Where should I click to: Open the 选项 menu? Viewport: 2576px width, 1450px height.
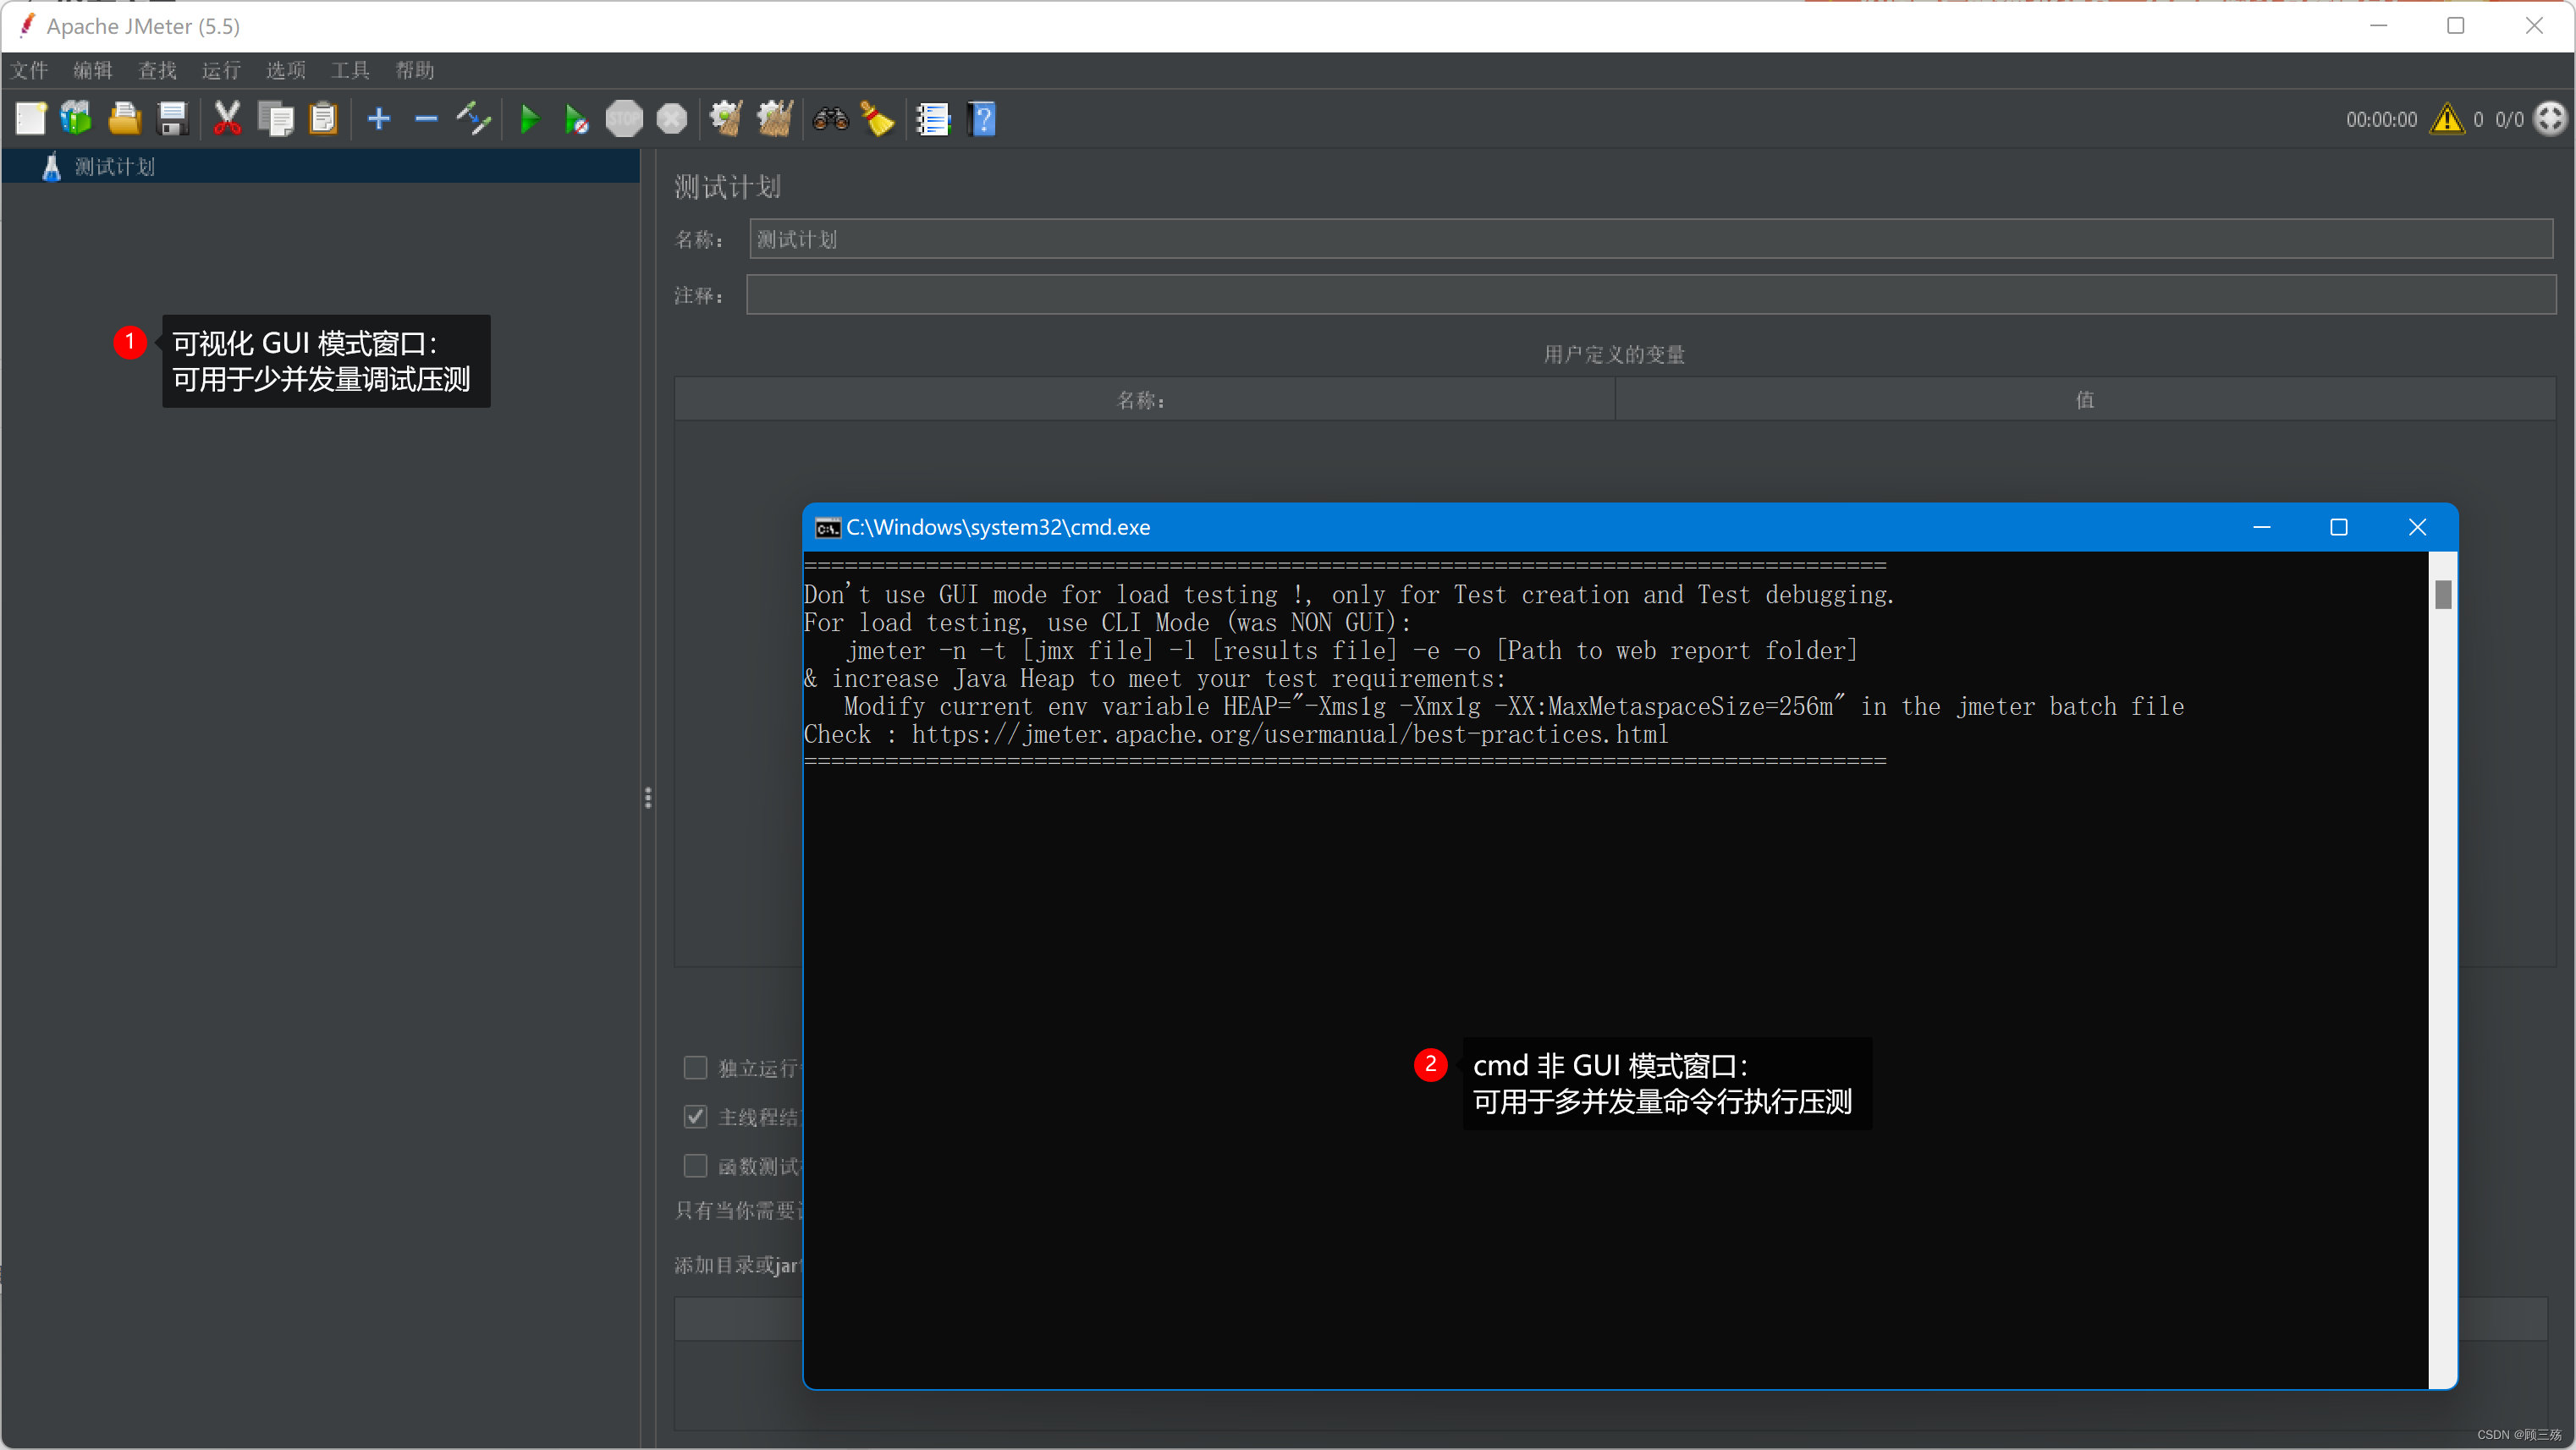coord(285,70)
